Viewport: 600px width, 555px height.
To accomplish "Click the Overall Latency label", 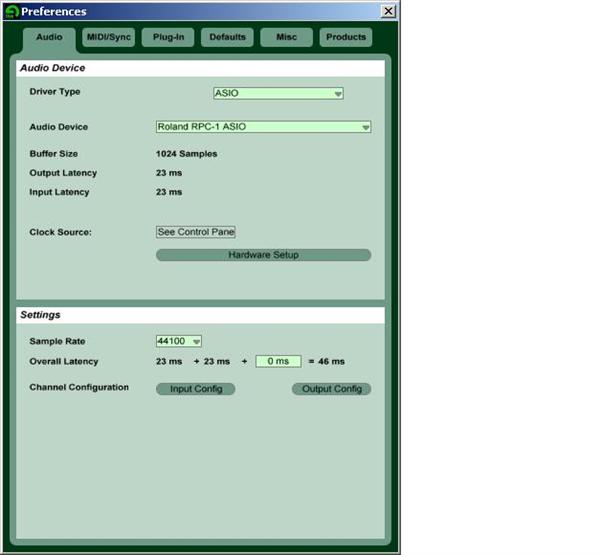I will click(64, 362).
